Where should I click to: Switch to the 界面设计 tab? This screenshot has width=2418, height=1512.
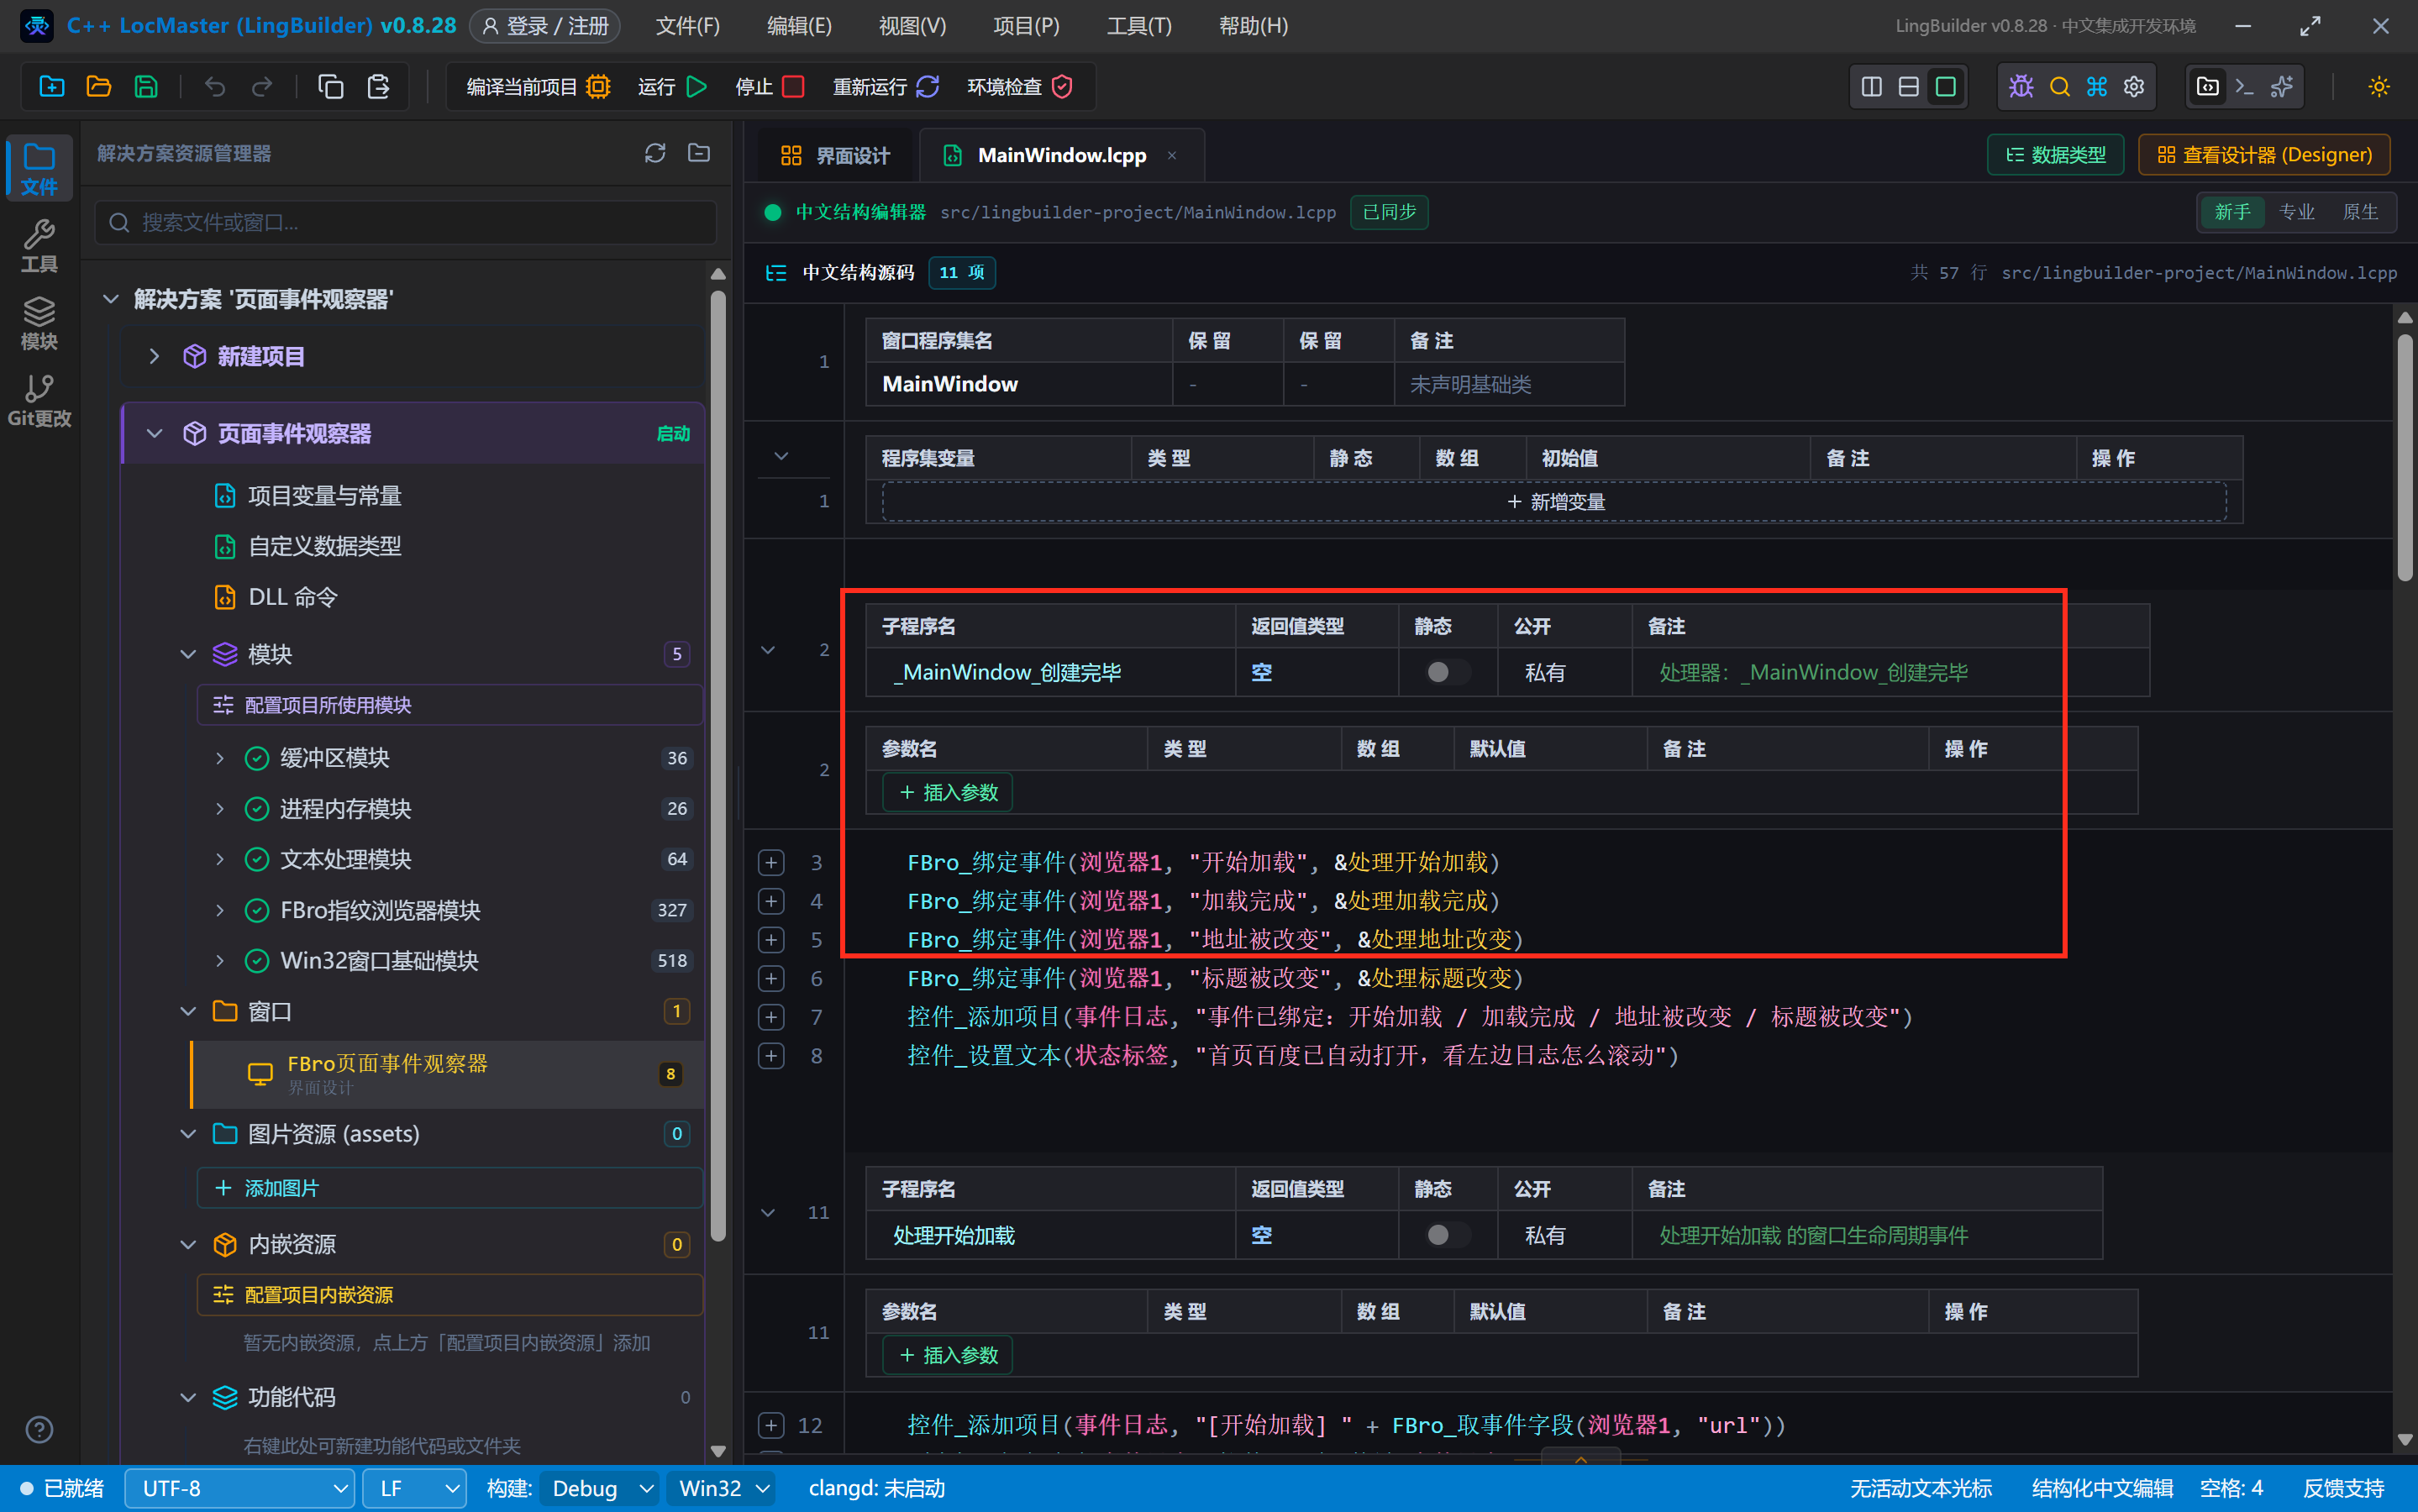[835, 155]
